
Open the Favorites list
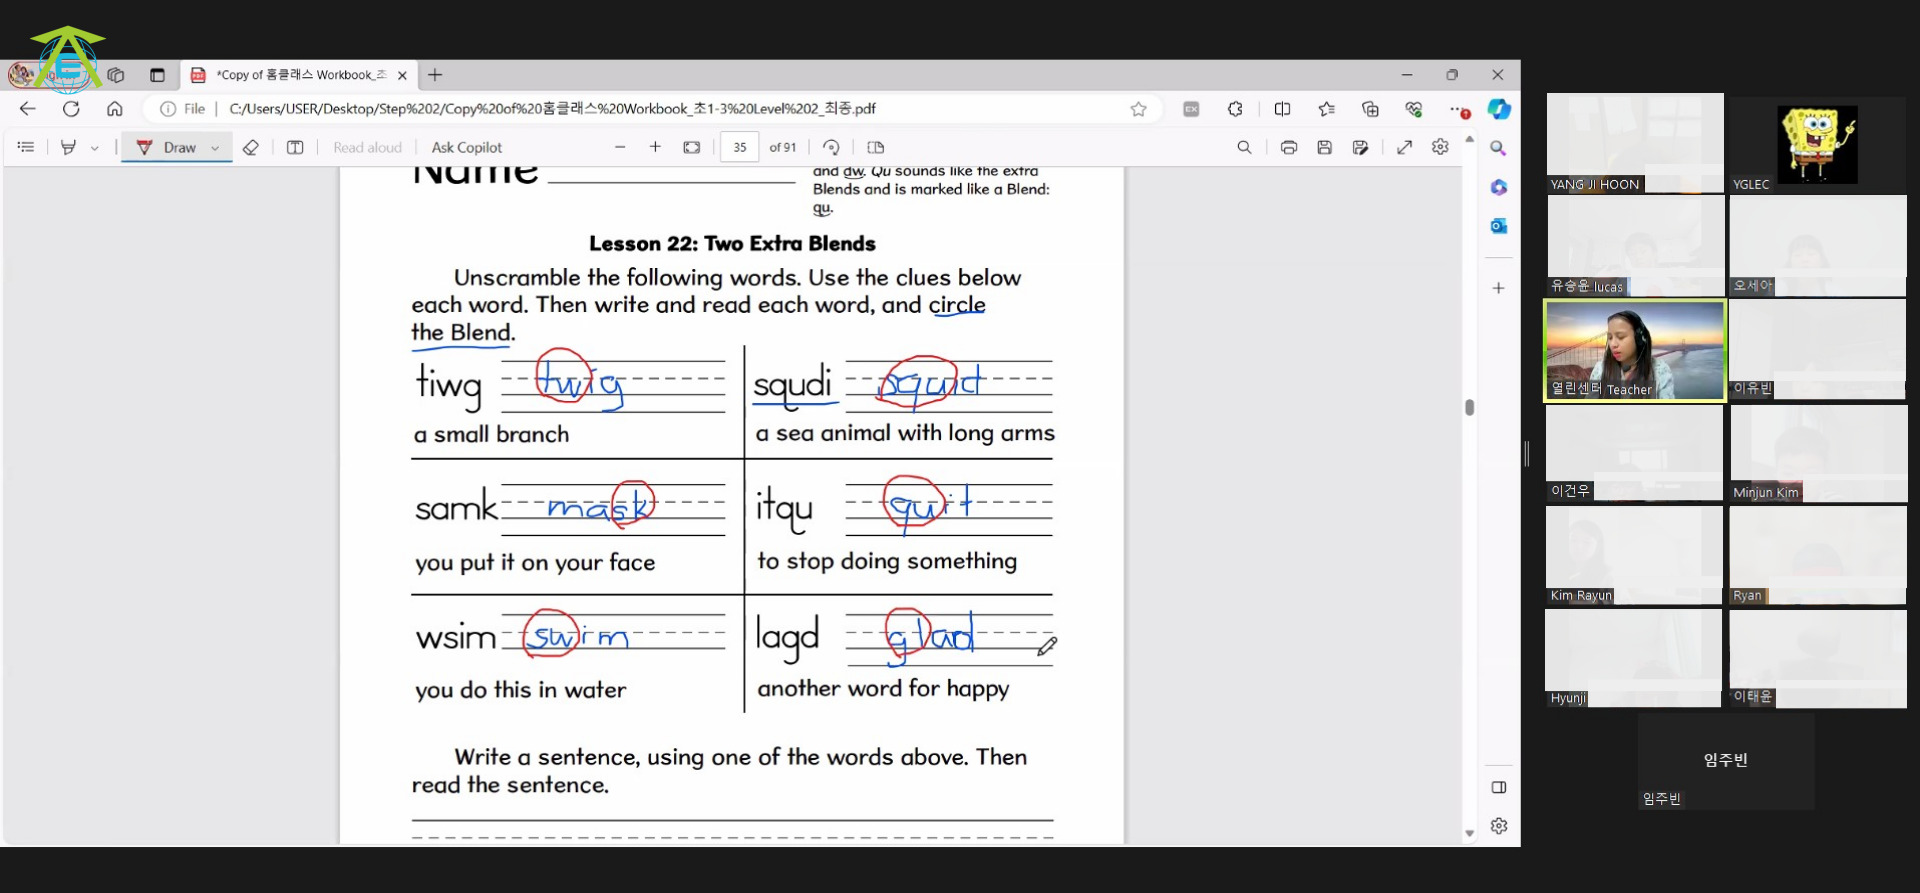[1326, 109]
